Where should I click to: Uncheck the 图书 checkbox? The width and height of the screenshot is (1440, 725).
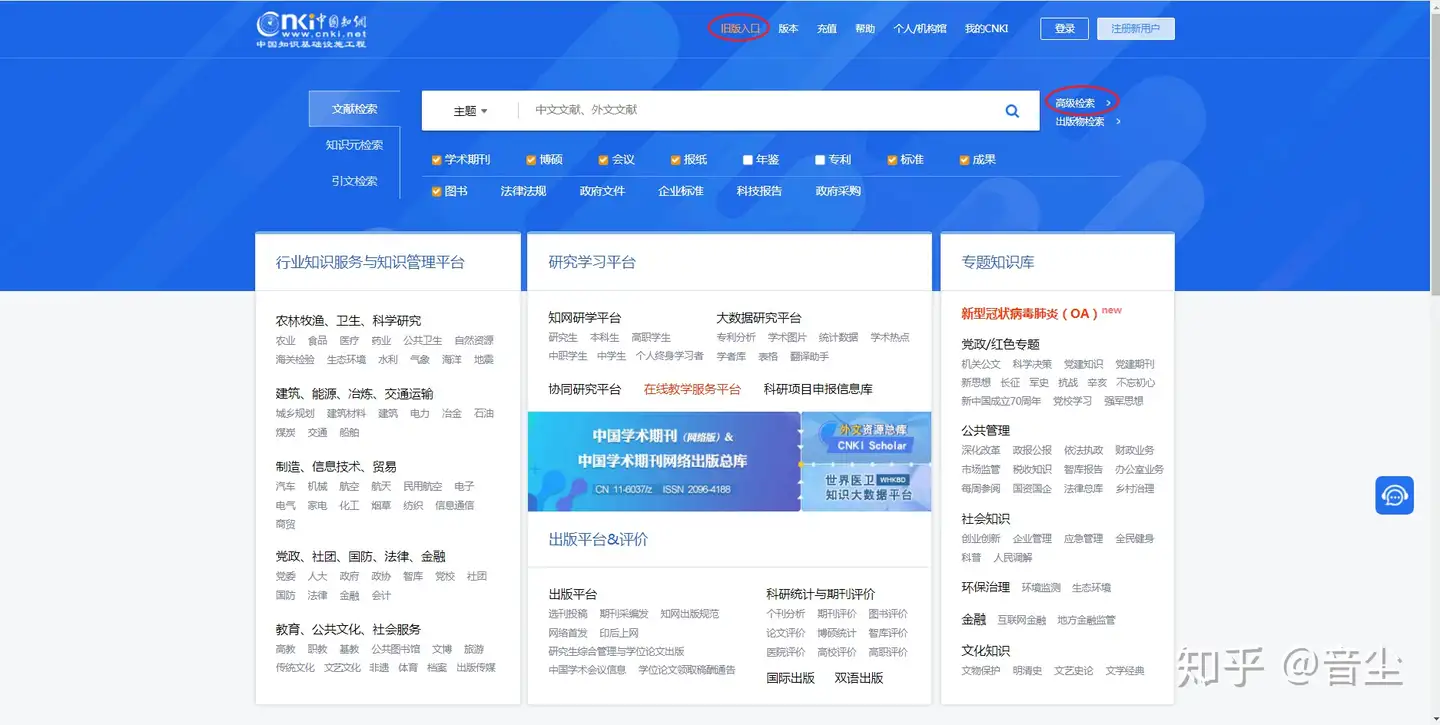pyautogui.click(x=436, y=191)
